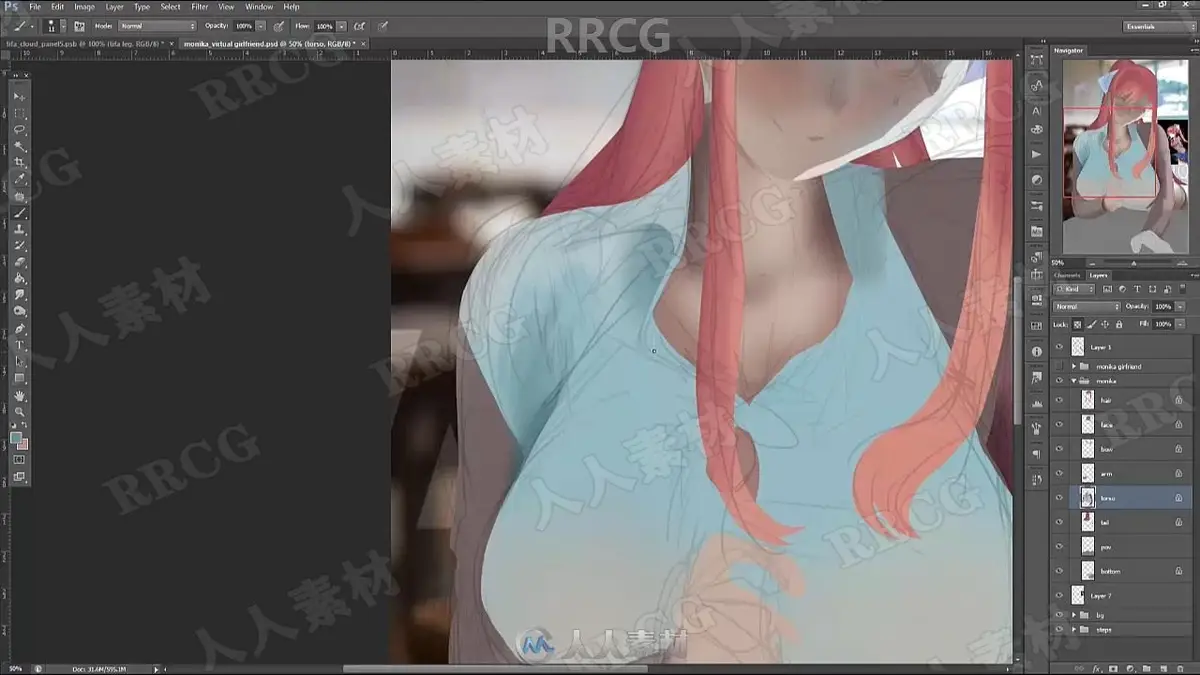This screenshot has height=675, width=1200.
Task: Delete layer with trash icon
Action: pyautogui.click(x=1179, y=667)
